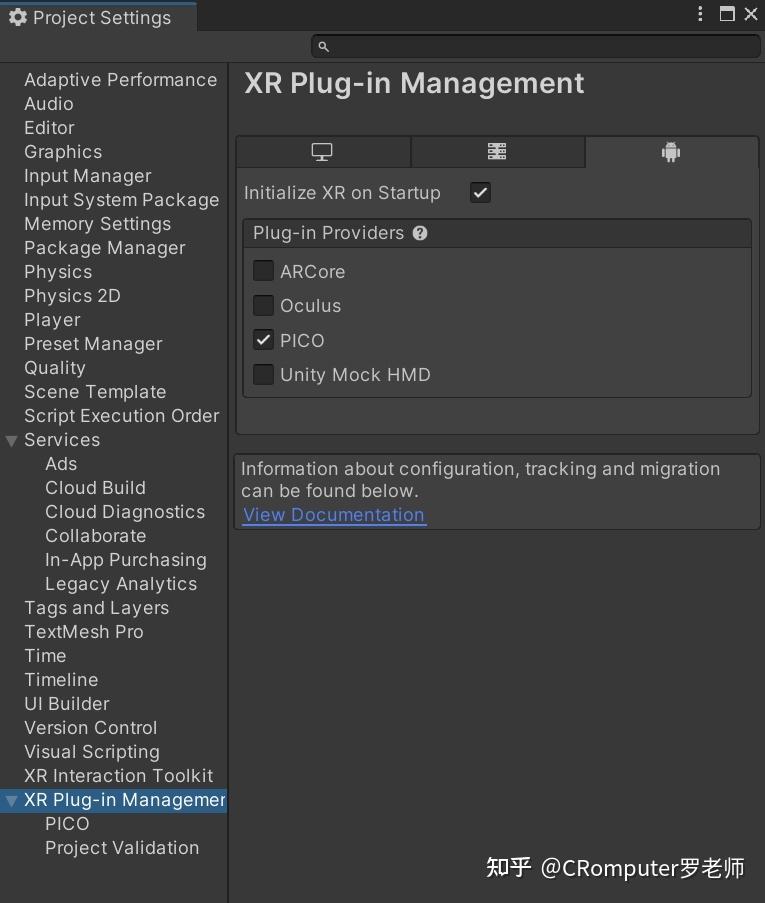Image resolution: width=765 pixels, height=903 pixels.
Task: Uncheck the PICO plug-in provider
Action: [x=264, y=340]
